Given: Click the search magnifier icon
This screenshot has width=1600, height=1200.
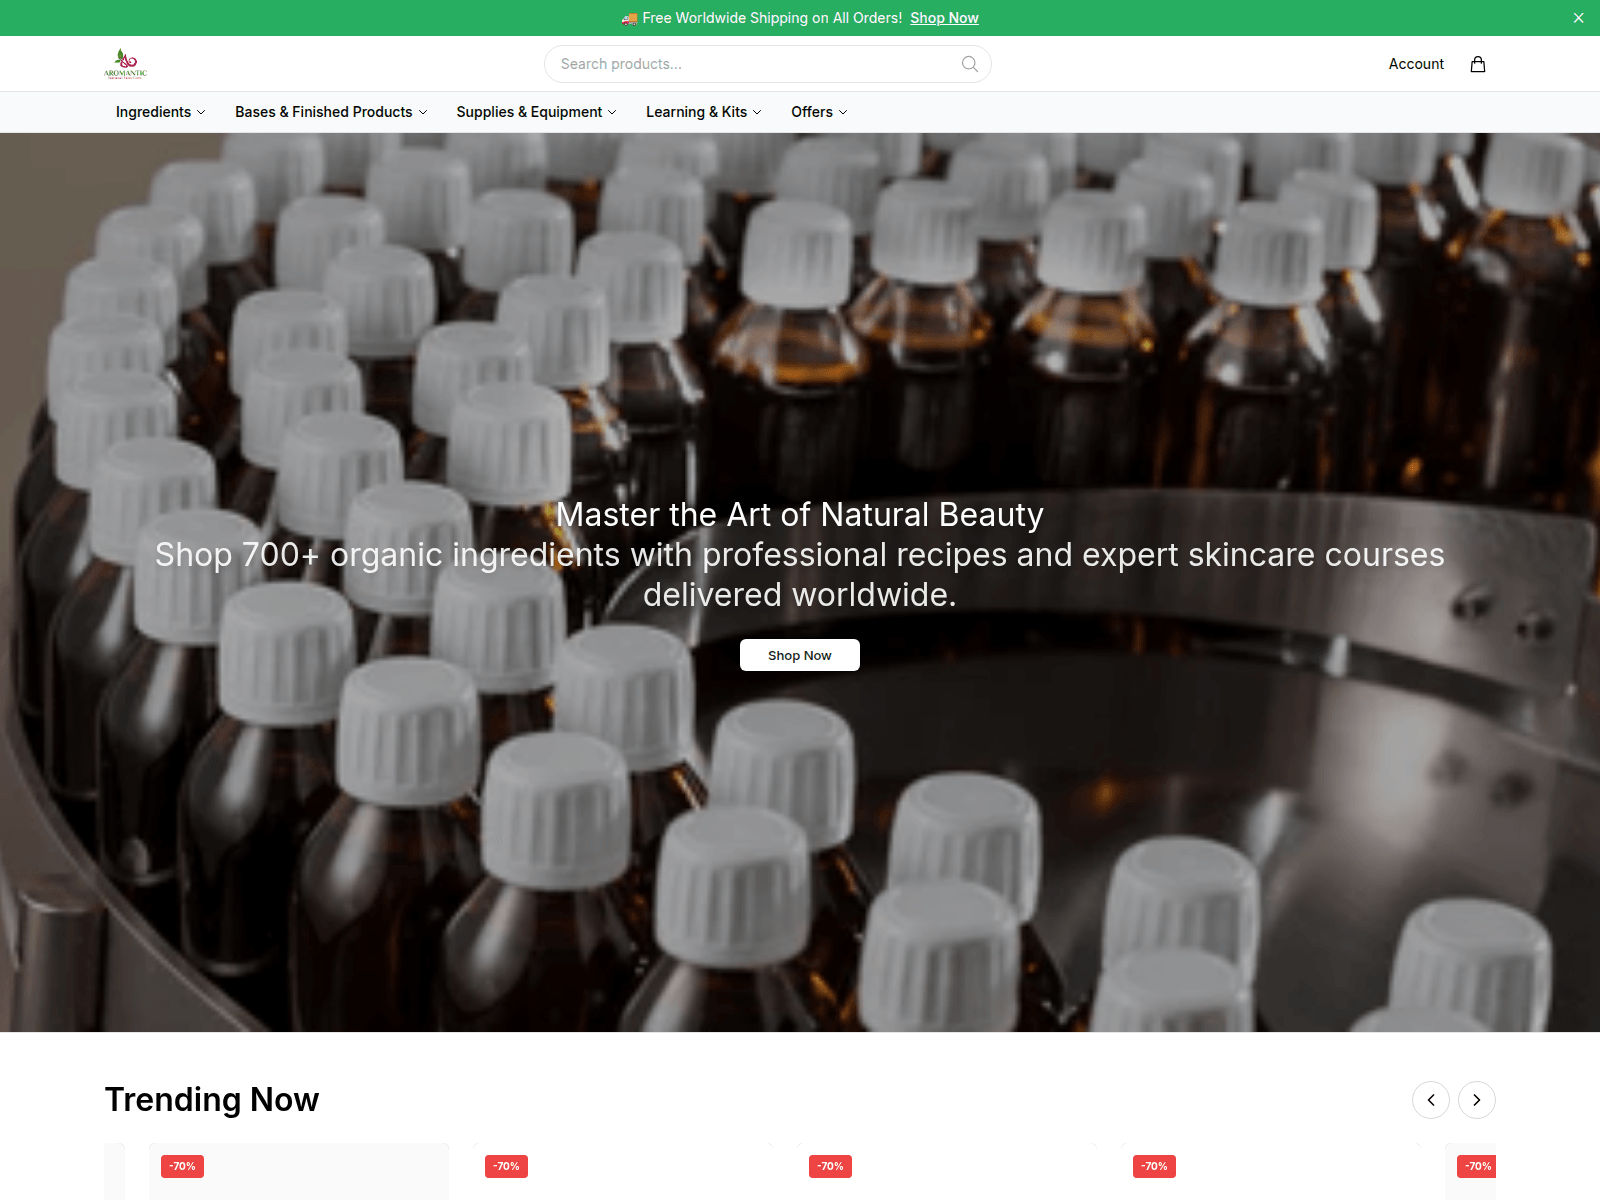Looking at the screenshot, I should tap(969, 64).
